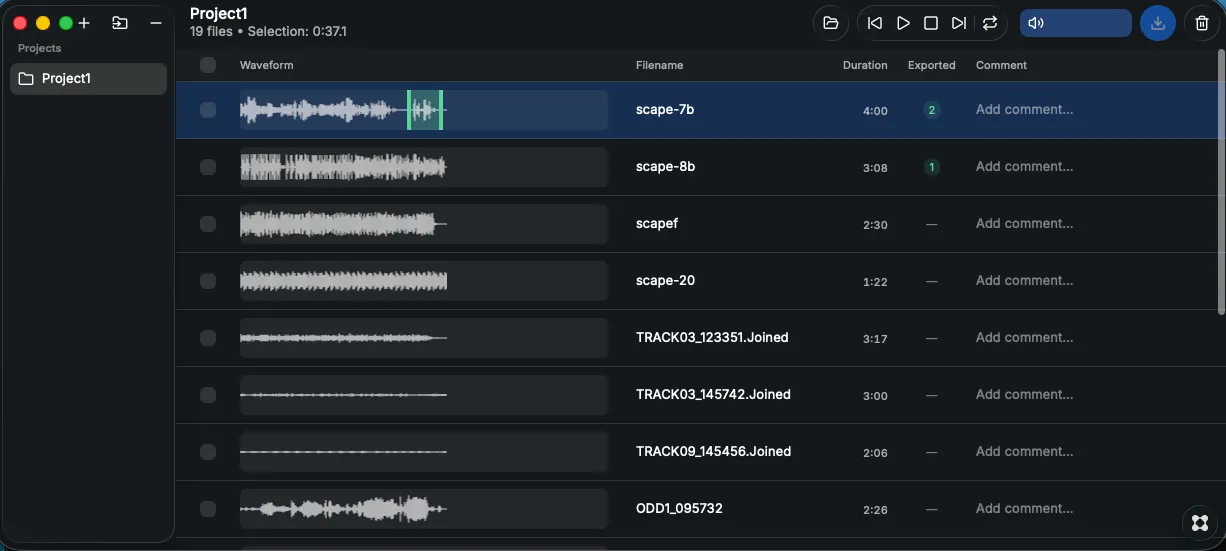
Task: Add comment for scape-20
Action: 1024,281
